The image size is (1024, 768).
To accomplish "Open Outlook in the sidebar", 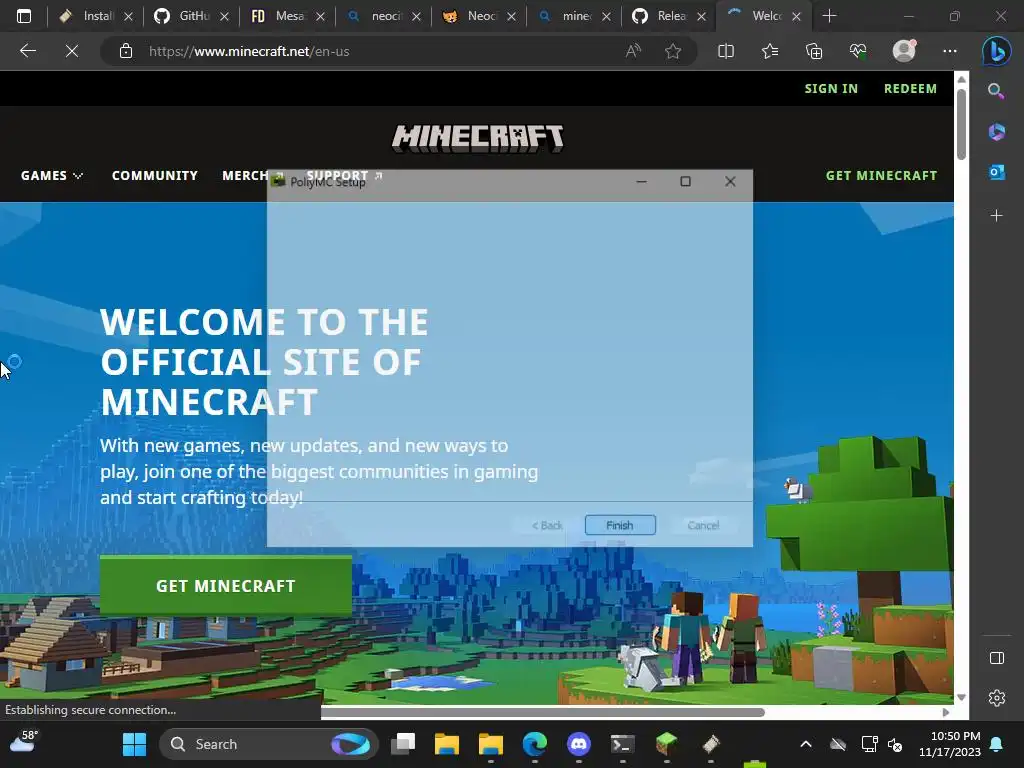I will click(996, 172).
